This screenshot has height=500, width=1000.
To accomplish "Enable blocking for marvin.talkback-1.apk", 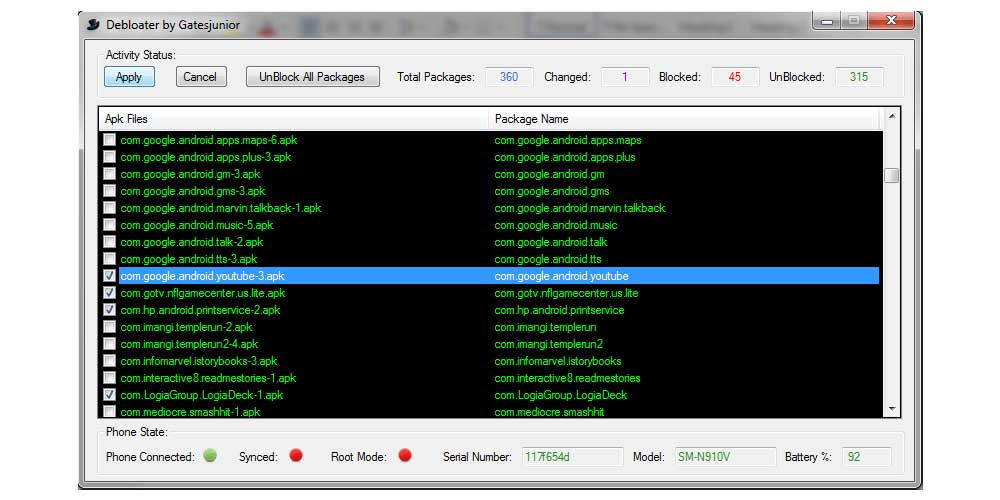I will click(110, 208).
